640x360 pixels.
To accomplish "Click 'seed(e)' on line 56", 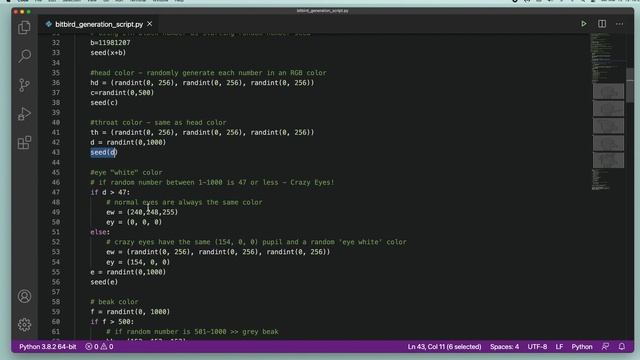I will [104, 282].
